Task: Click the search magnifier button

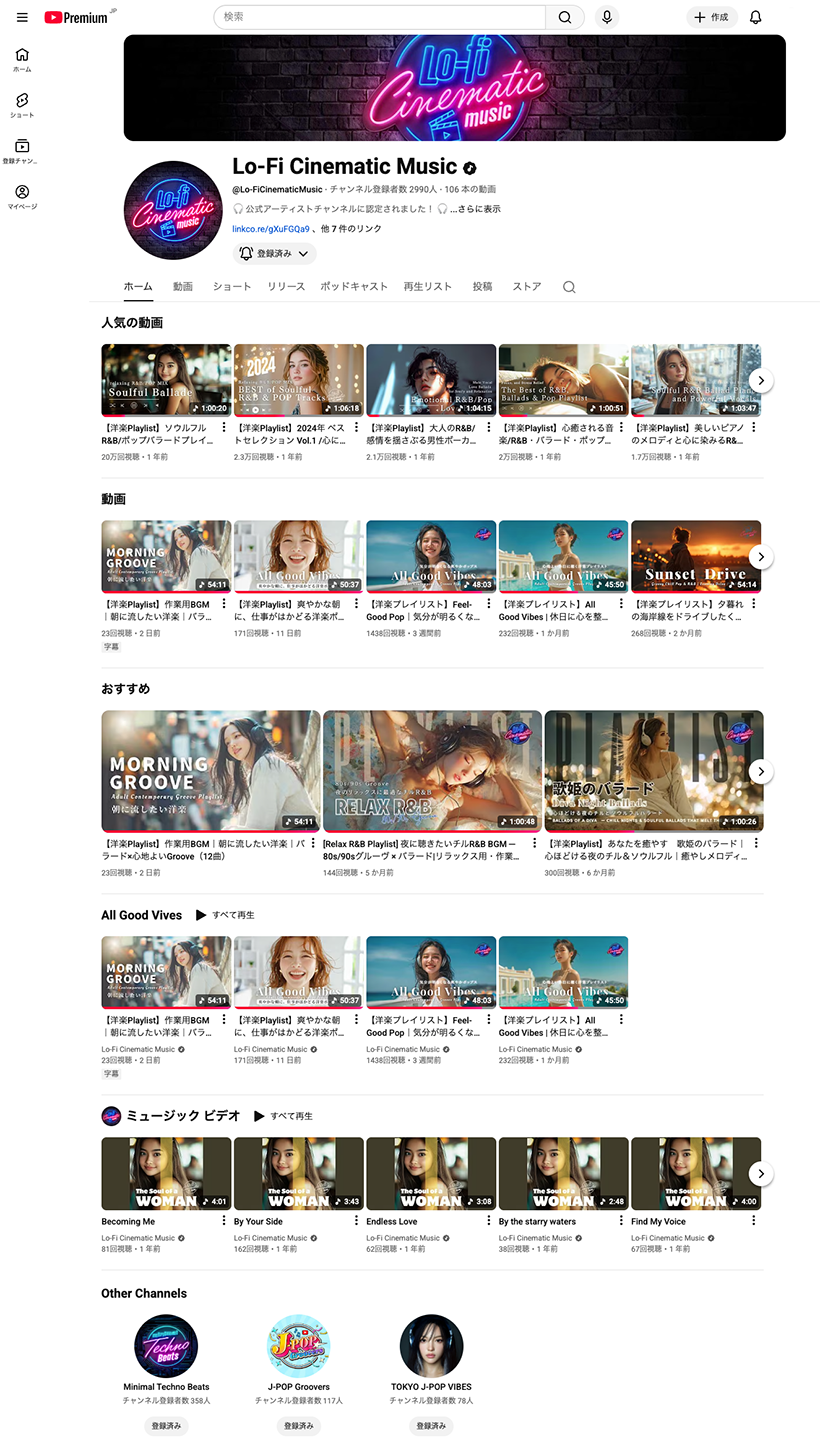Action: click(x=565, y=17)
